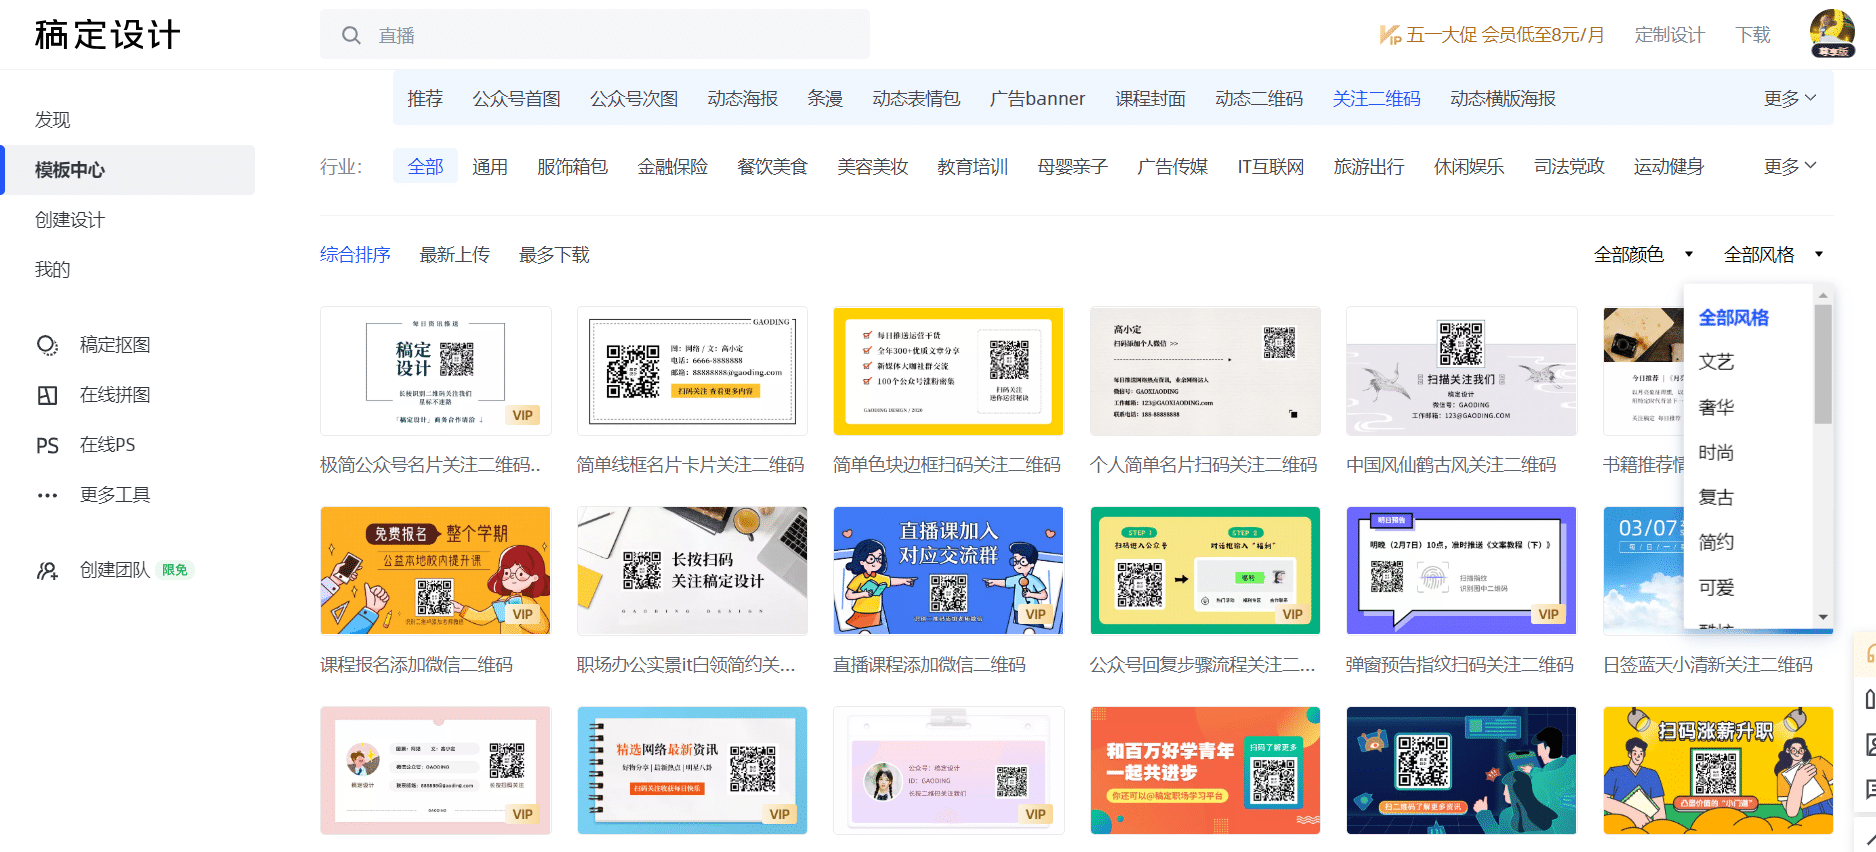Switch to 推荐 tab
1876x852 pixels.
click(x=425, y=98)
